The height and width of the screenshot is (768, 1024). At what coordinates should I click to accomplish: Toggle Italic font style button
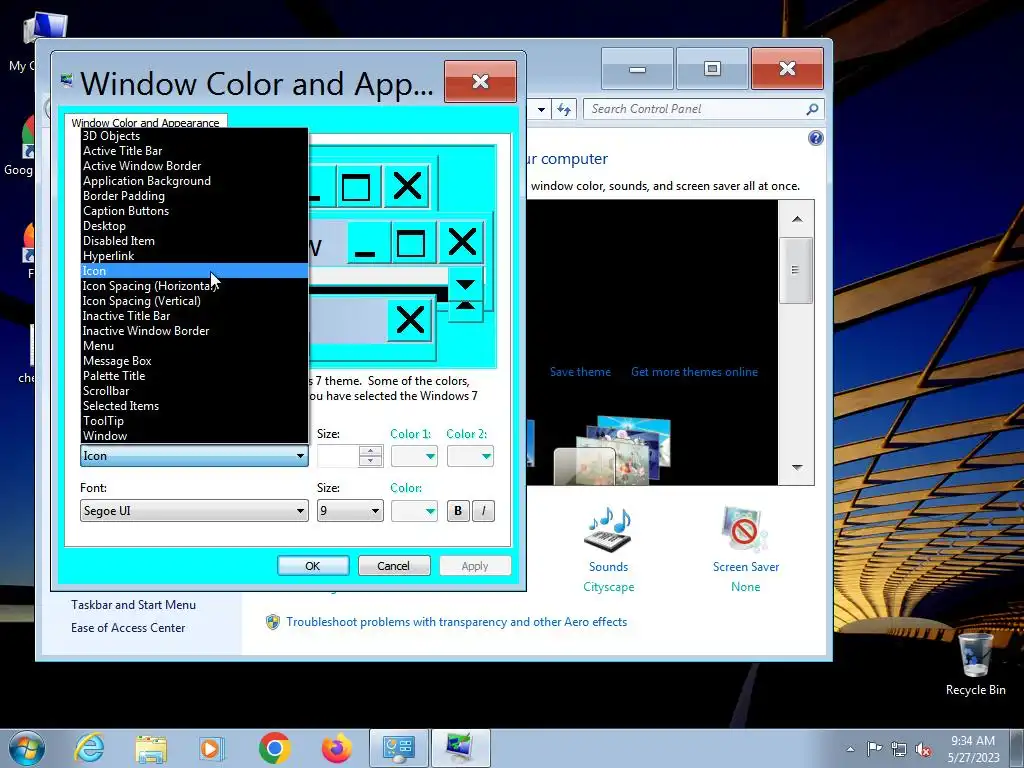pyautogui.click(x=483, y=511)
